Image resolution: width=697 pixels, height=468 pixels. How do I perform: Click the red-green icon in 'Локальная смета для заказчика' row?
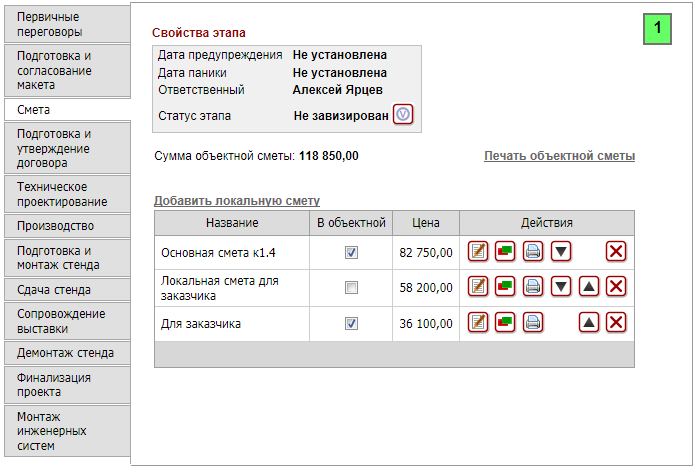pos(505,287)
